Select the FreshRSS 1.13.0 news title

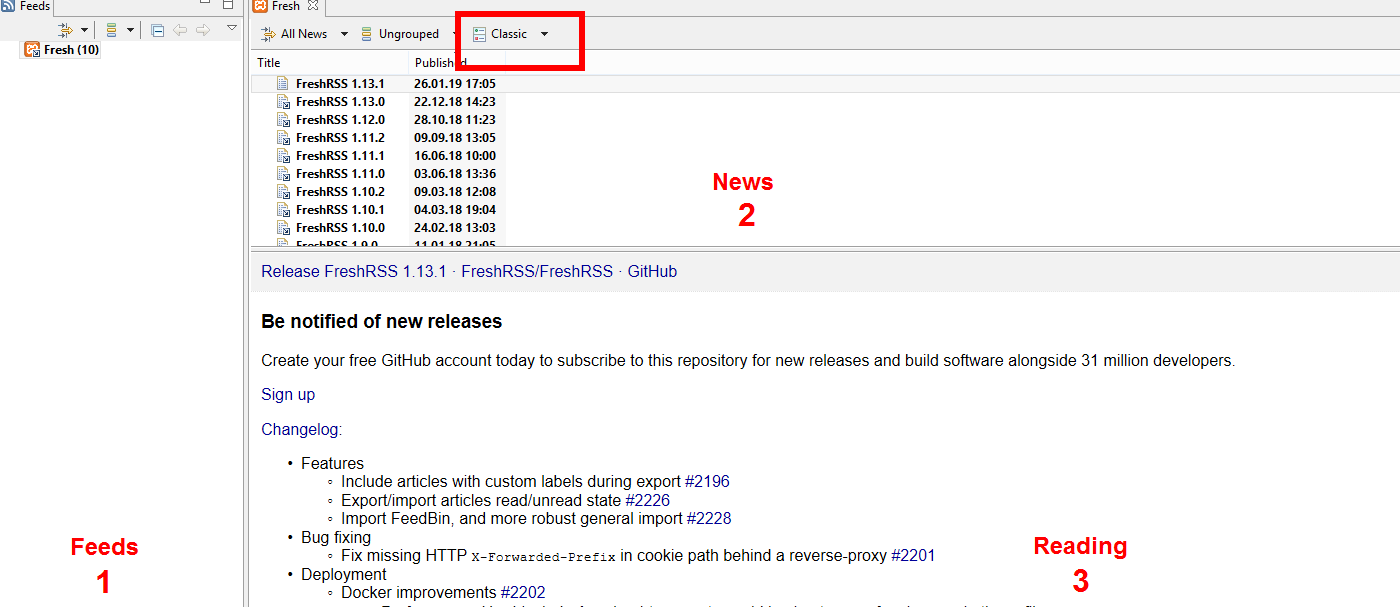coord(340,102)
